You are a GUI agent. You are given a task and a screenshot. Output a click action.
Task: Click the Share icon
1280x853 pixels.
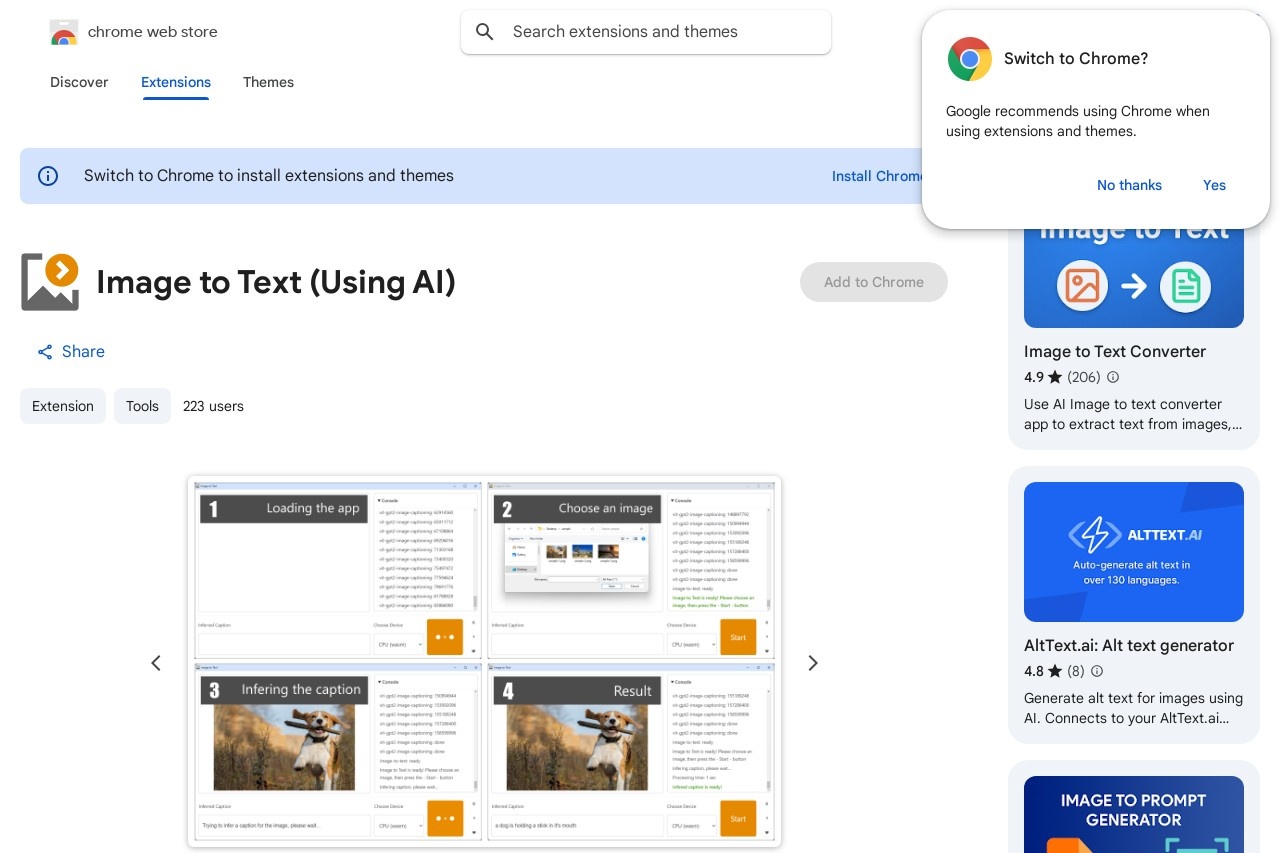coord(45,352)
